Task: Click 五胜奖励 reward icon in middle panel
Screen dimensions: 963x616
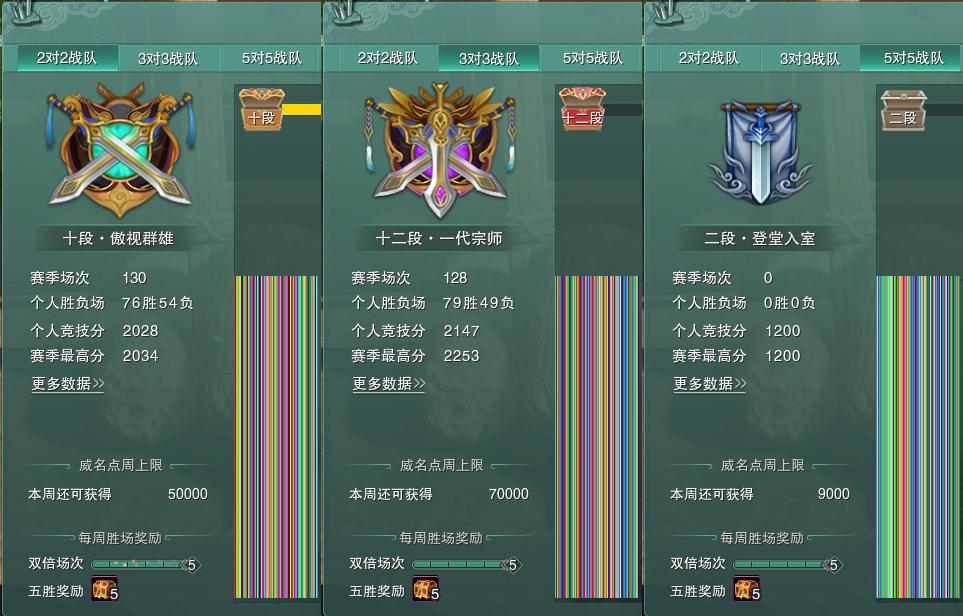Action: [426, 588]
